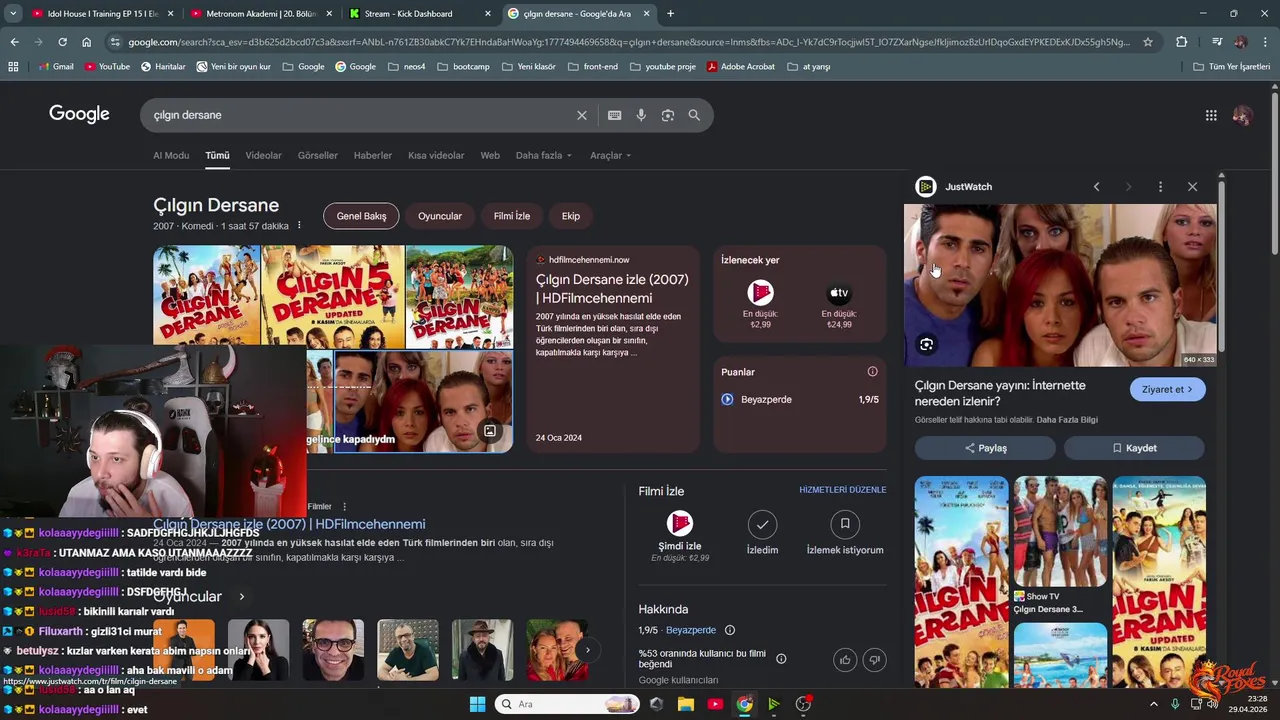Switch to Web results tab
The height and width of the screenshot is (720, 1280).
[x=490, y=155]
